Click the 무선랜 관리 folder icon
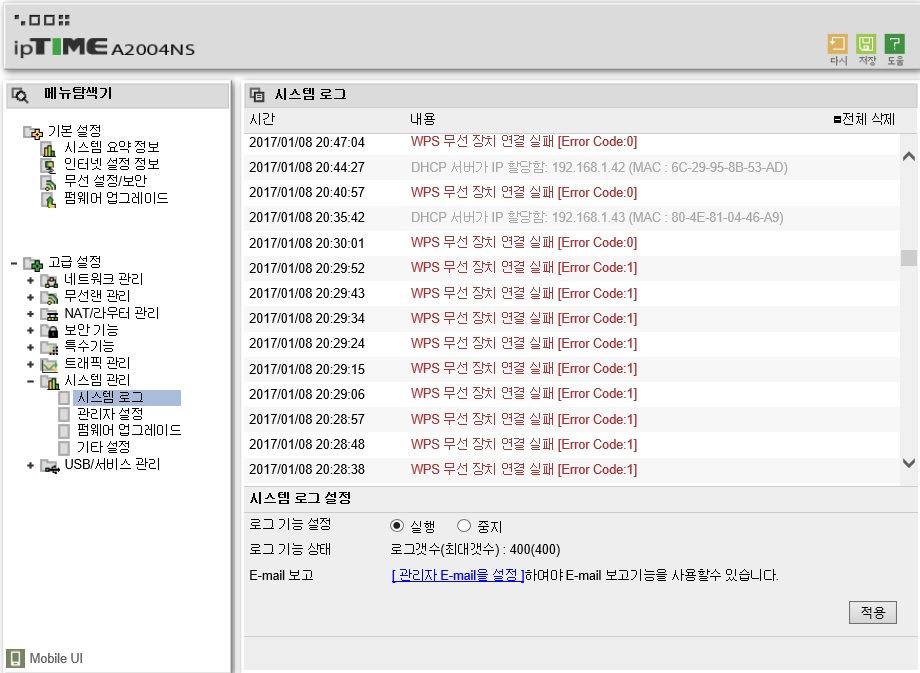This screenshot has width=920, height=673. click(x=49, y=297)
